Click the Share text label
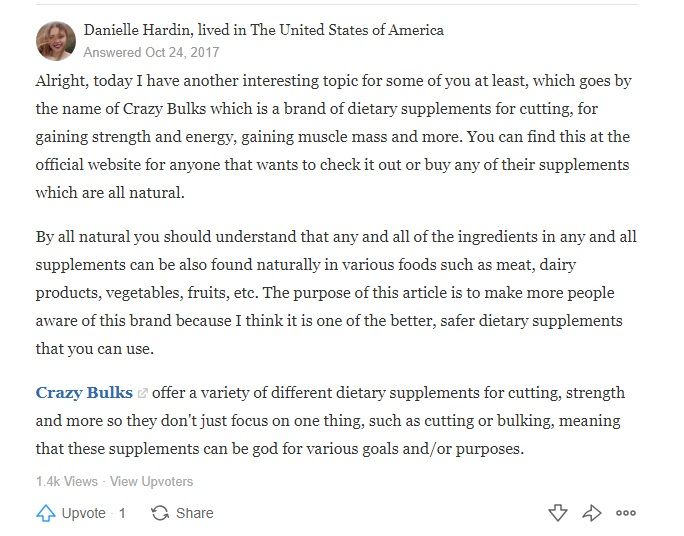The image size is (684, 536). (195, 513)
